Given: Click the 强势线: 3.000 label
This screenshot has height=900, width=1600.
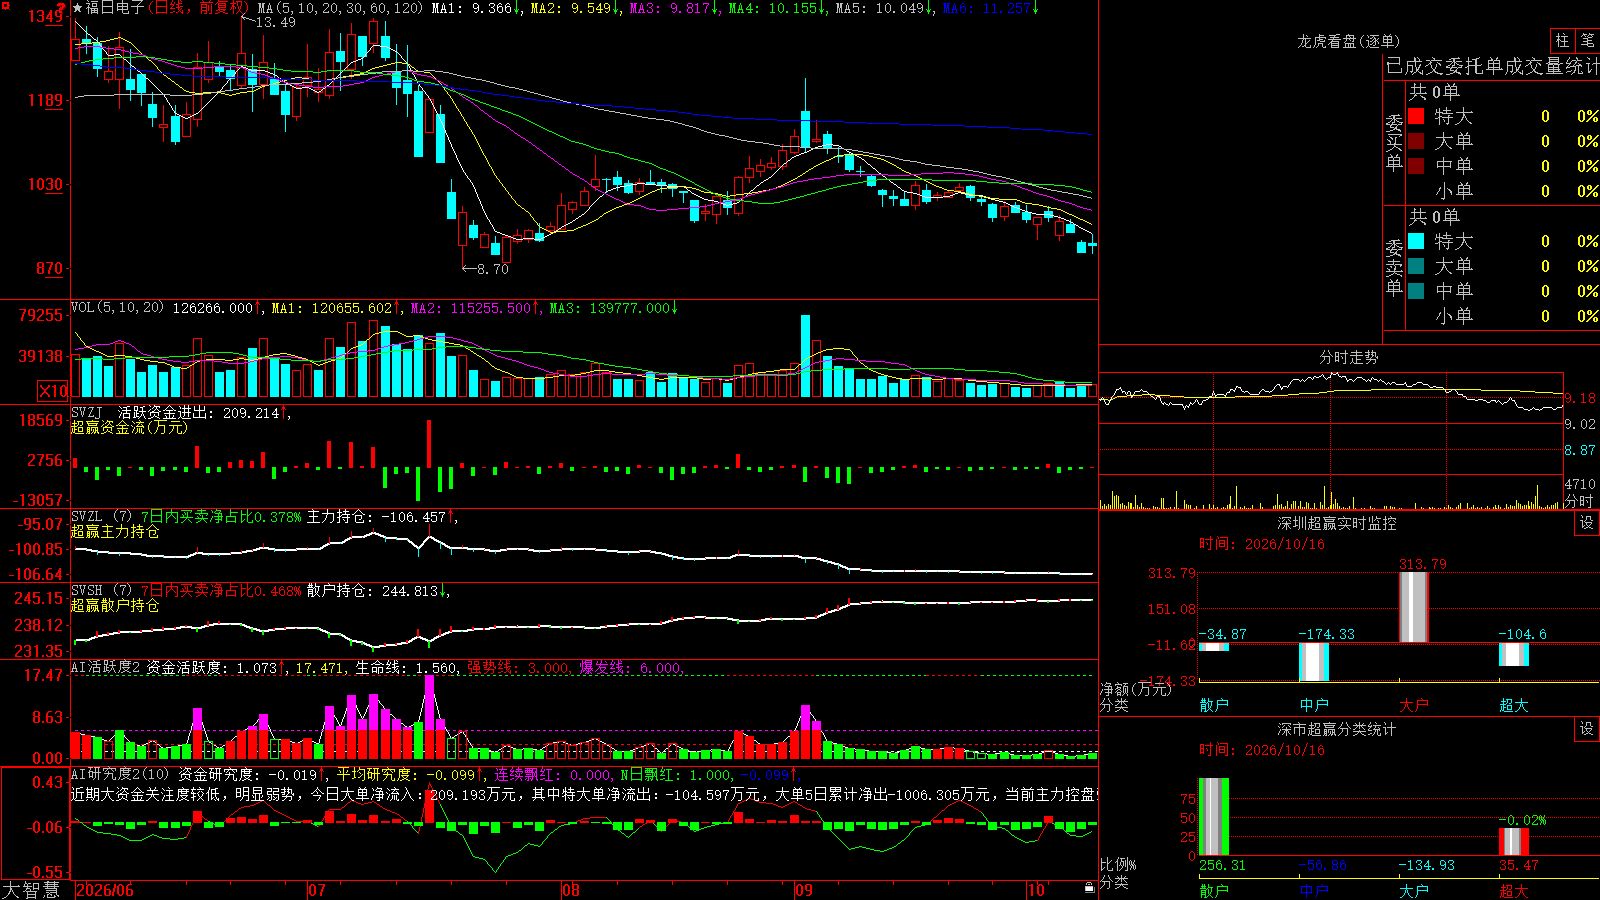Looking at the screenshot, I should click(518, 667).
